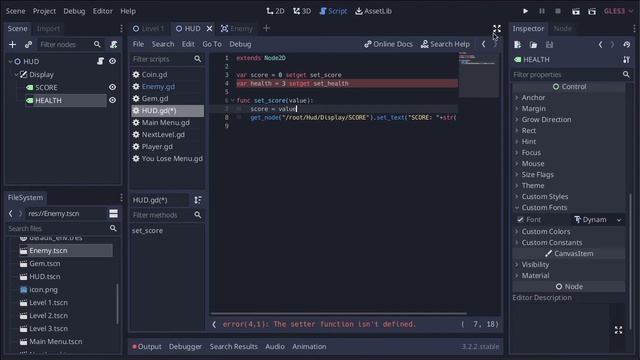The height and width of the screenshot is (360, 640).
Task: Toggle the Font override checkbox
Action: click(x=520, y=220)
